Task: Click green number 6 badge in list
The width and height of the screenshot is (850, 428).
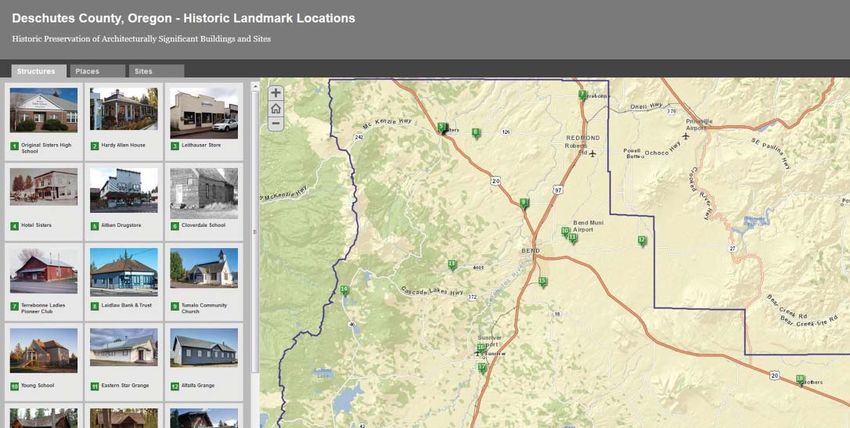Action: click(175, 226)
